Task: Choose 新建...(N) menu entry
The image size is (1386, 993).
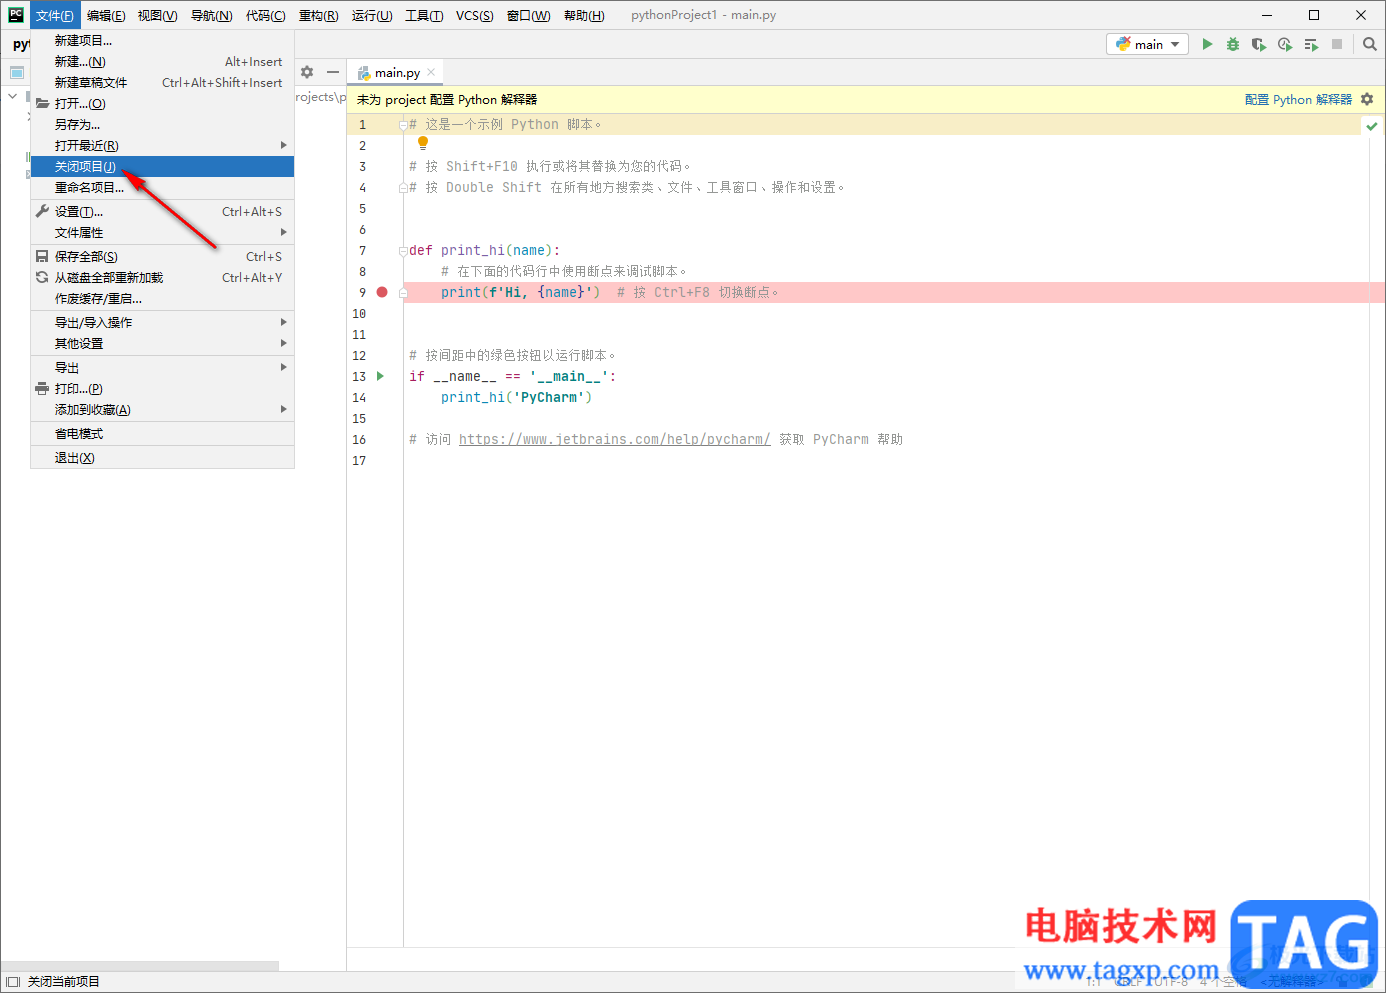Action: click(162, 61)
